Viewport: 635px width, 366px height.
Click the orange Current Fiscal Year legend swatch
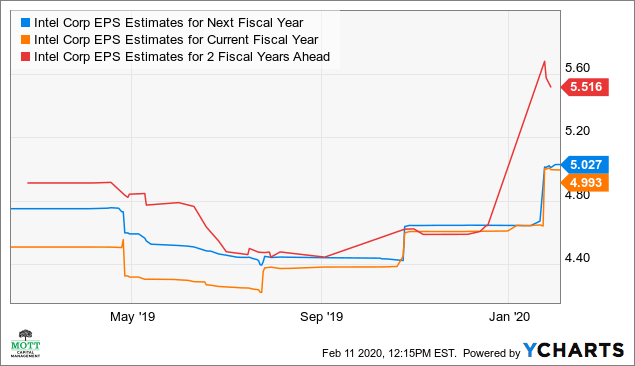point(26,40)
